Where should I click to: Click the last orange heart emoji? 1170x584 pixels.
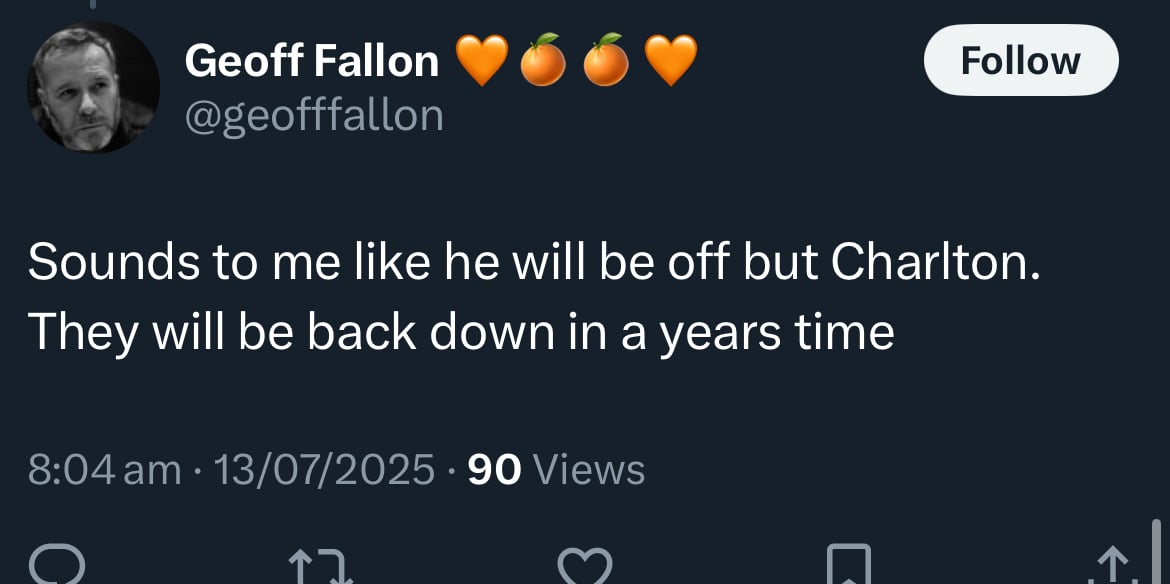(x=670, y=60)
